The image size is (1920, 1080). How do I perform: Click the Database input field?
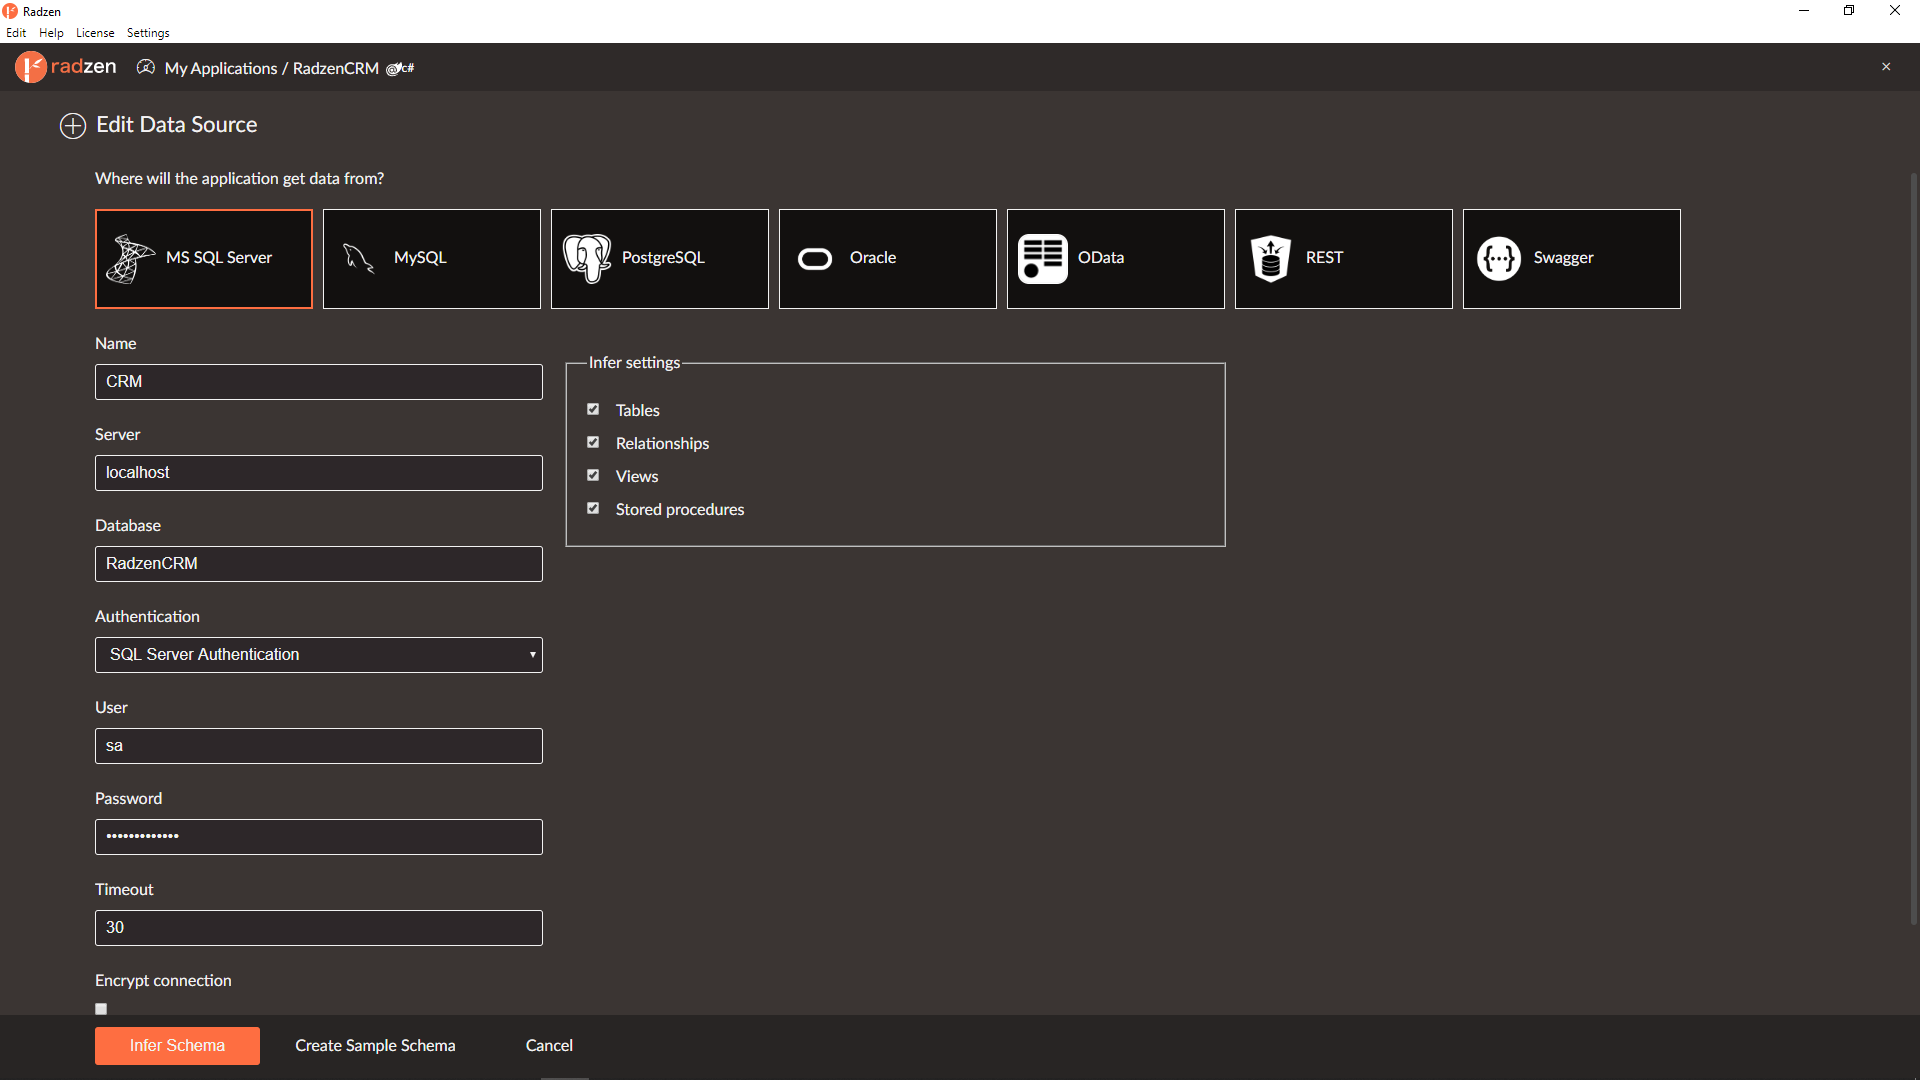(319, 564)
